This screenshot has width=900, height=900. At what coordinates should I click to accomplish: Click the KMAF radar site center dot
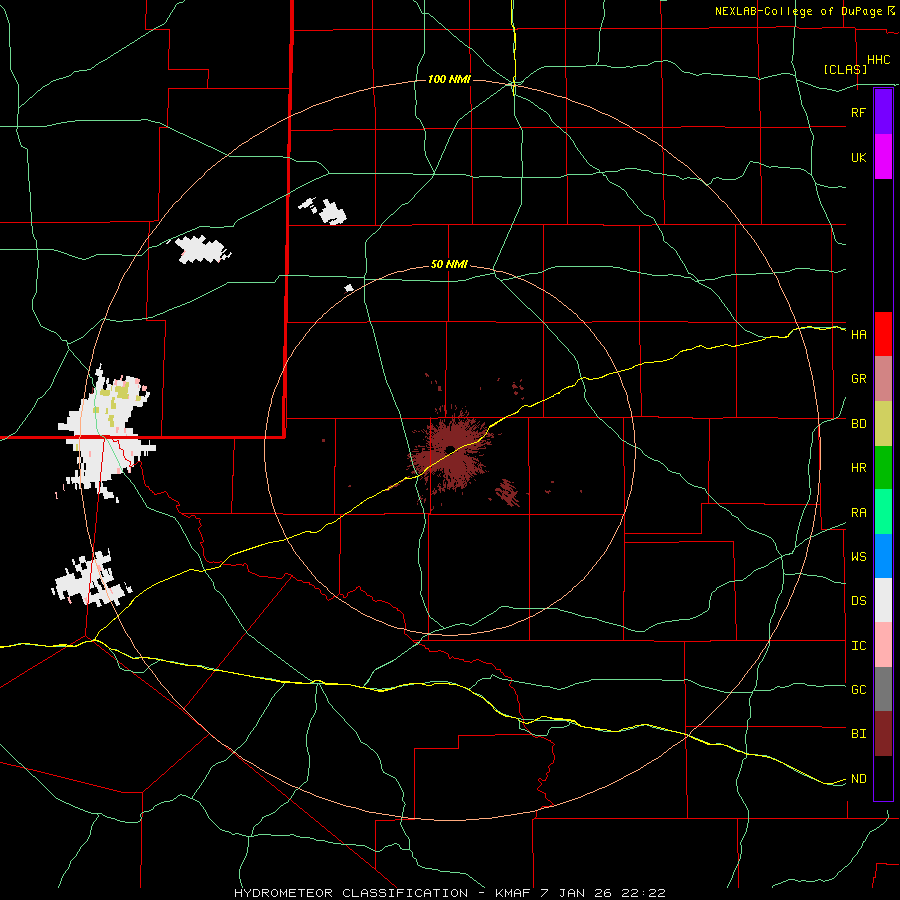pyautogui.click(x=451, y=449)
